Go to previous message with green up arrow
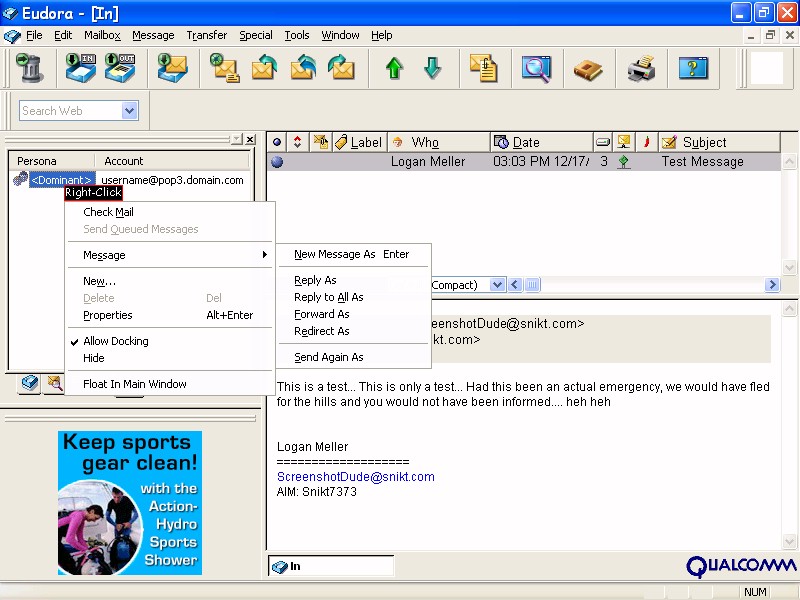 click(x=394, y=68)
